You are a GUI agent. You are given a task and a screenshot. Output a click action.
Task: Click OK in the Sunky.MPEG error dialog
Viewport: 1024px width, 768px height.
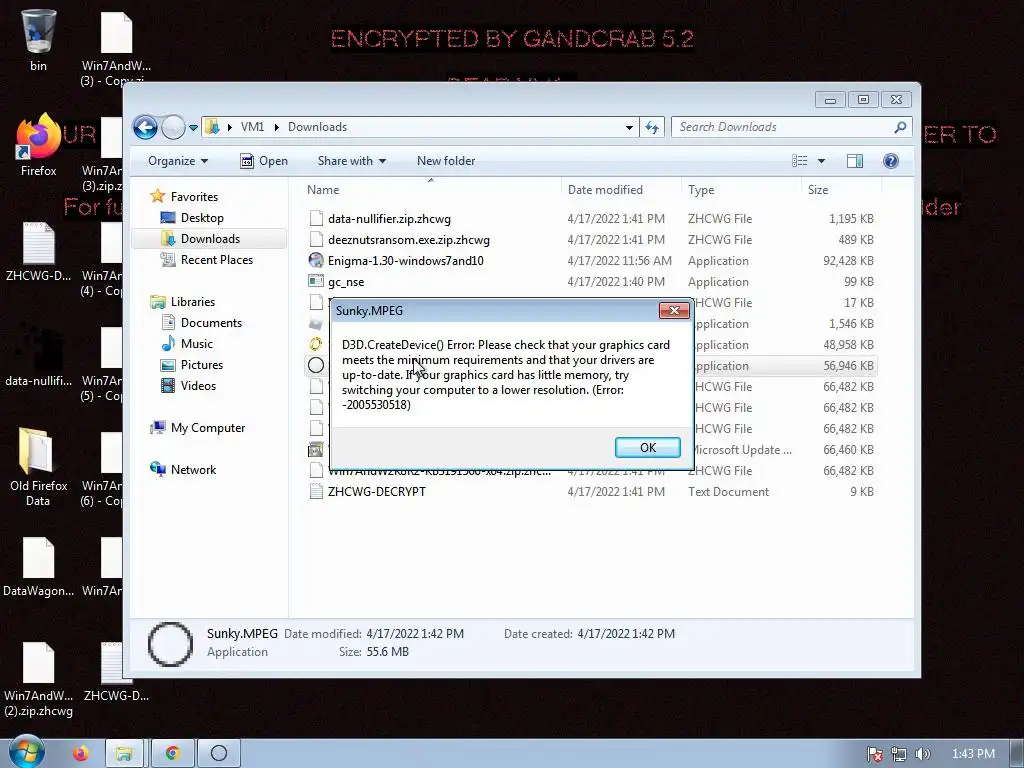pyautogui.click(x=647, y=447)
